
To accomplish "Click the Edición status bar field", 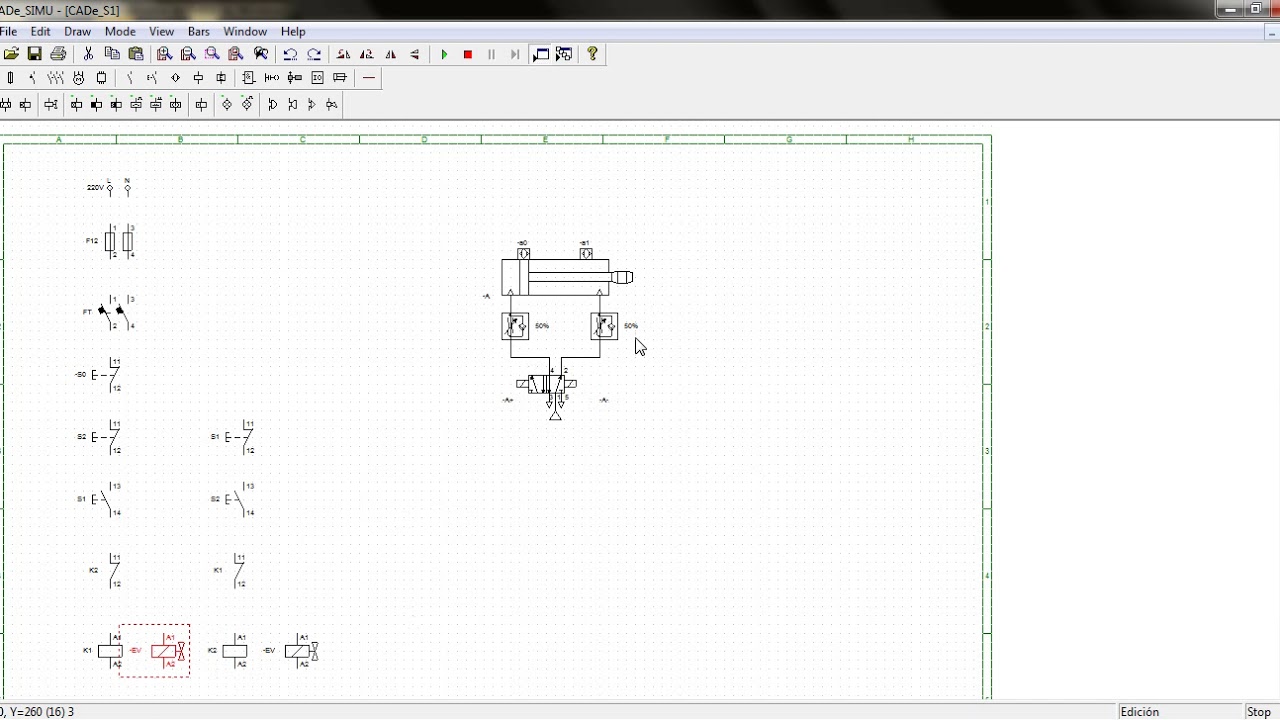I will 1180,712.
